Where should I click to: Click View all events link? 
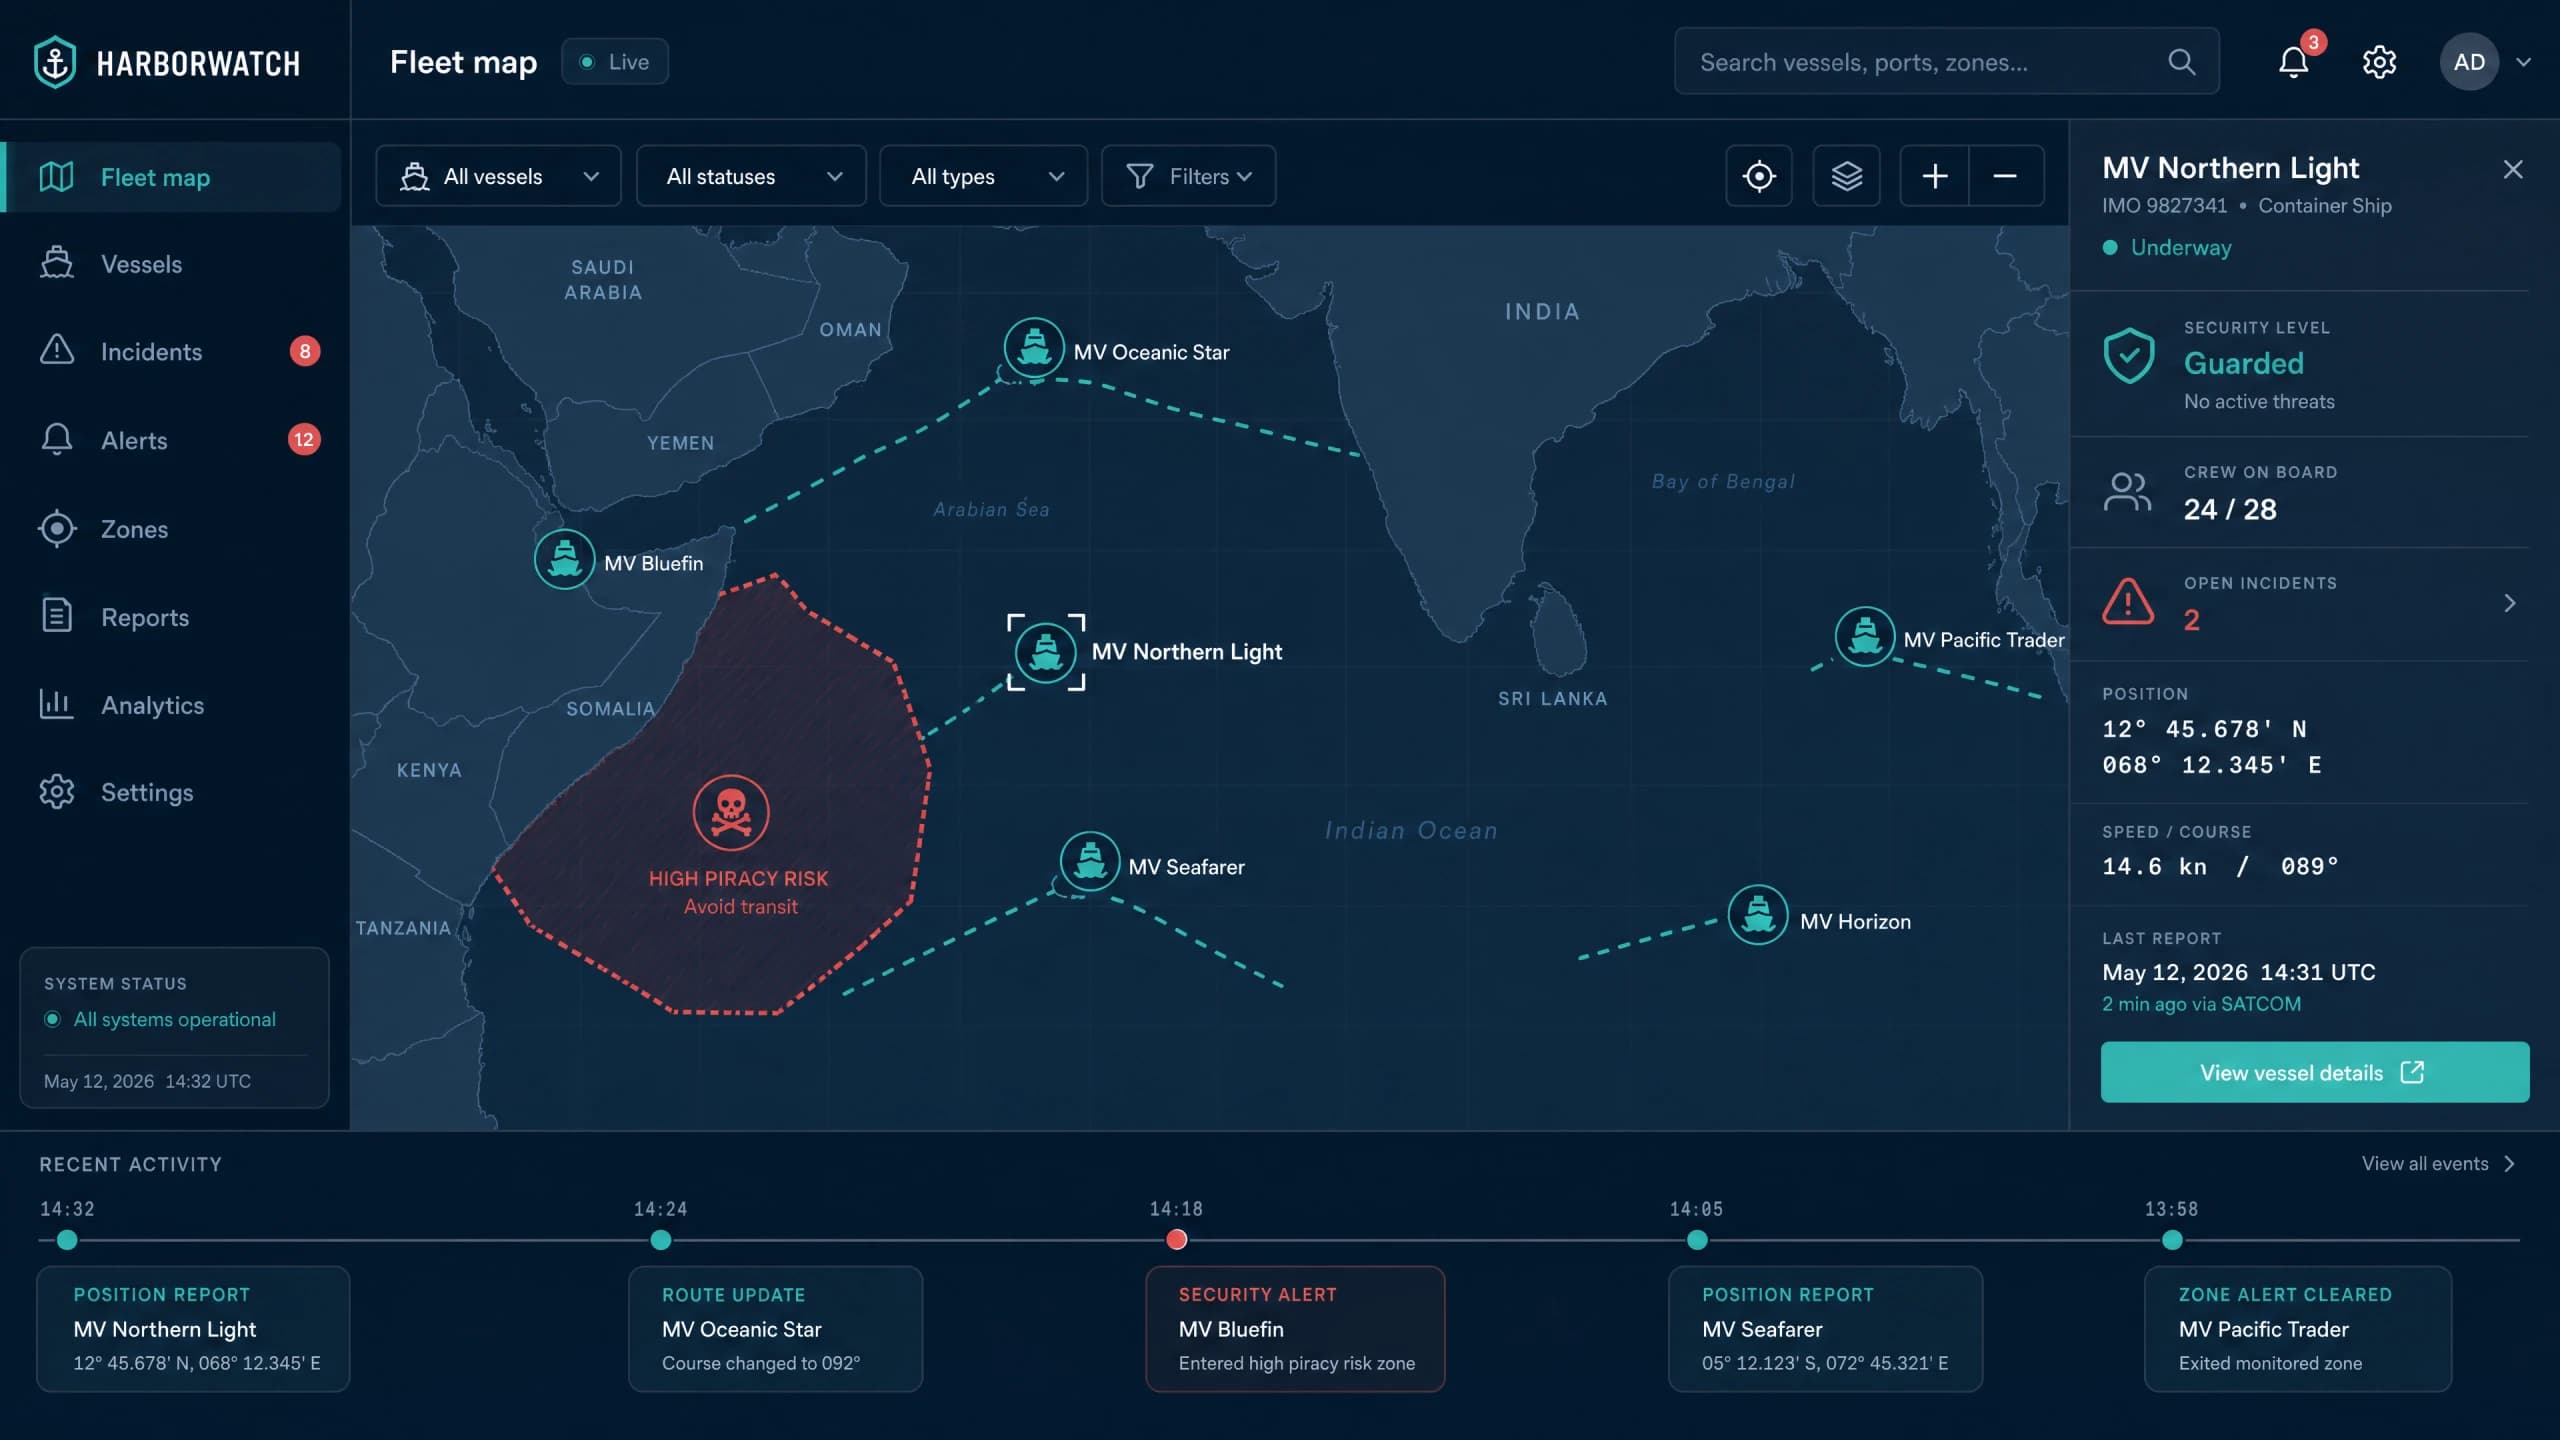(2437, 1163)
